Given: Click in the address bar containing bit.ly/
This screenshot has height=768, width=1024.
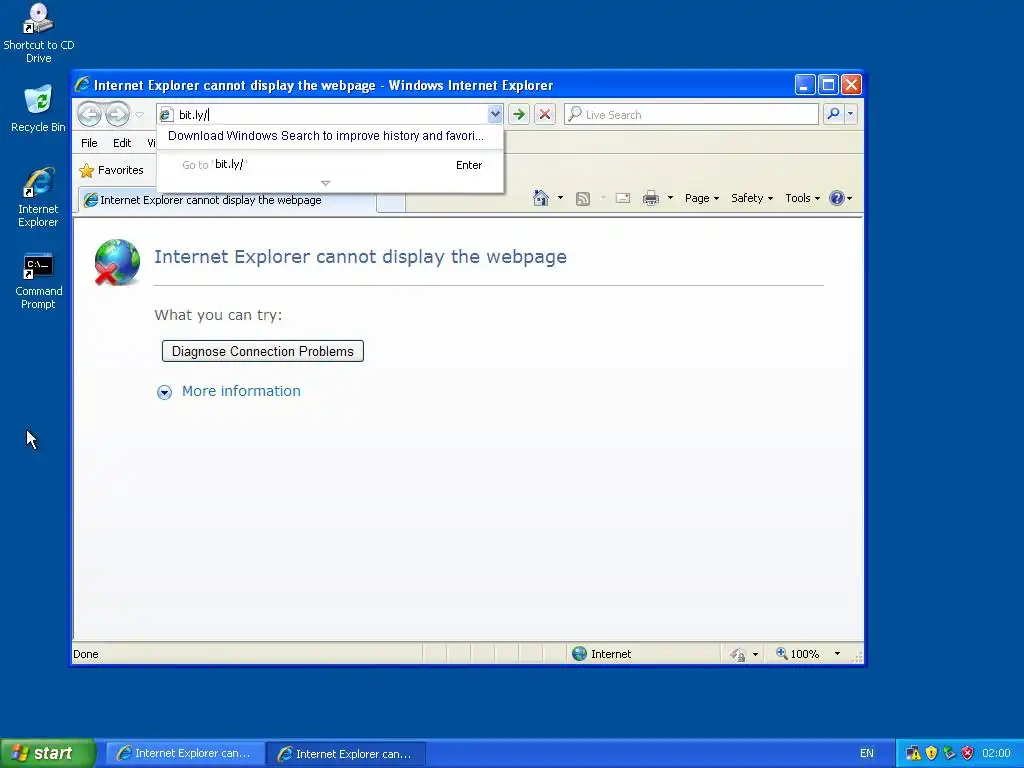Looking at the screenshot, I should [330, 115].
